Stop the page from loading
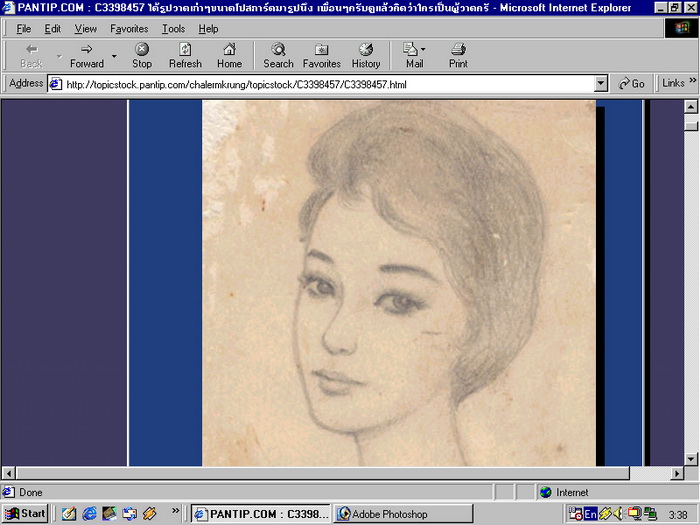Viewport: 700px width, 525px height. (x=142, y=55)
